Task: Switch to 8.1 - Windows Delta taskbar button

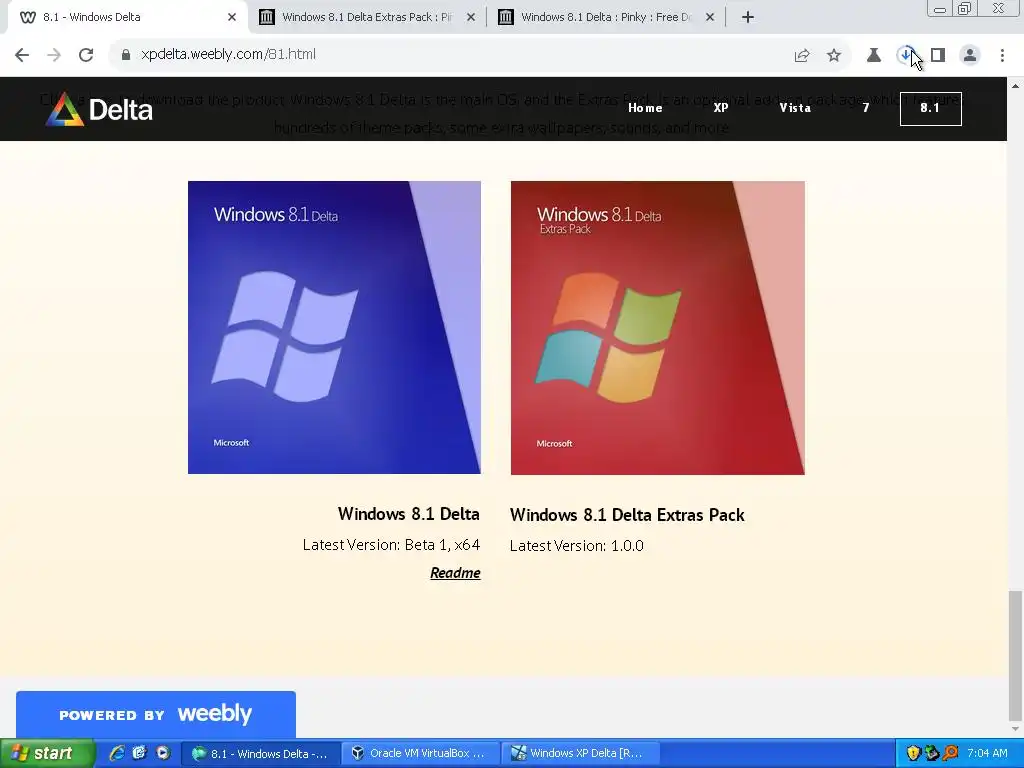Action: coord(261,754)
